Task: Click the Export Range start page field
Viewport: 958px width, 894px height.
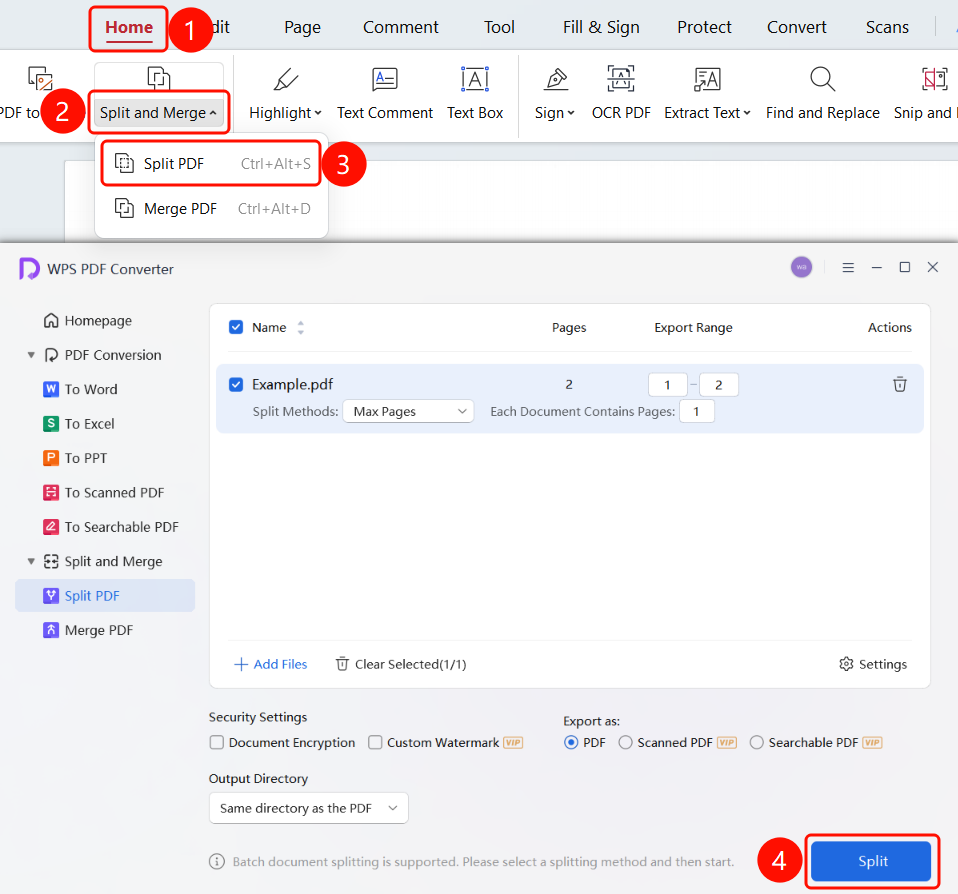Action: click(x=667, y=385)
